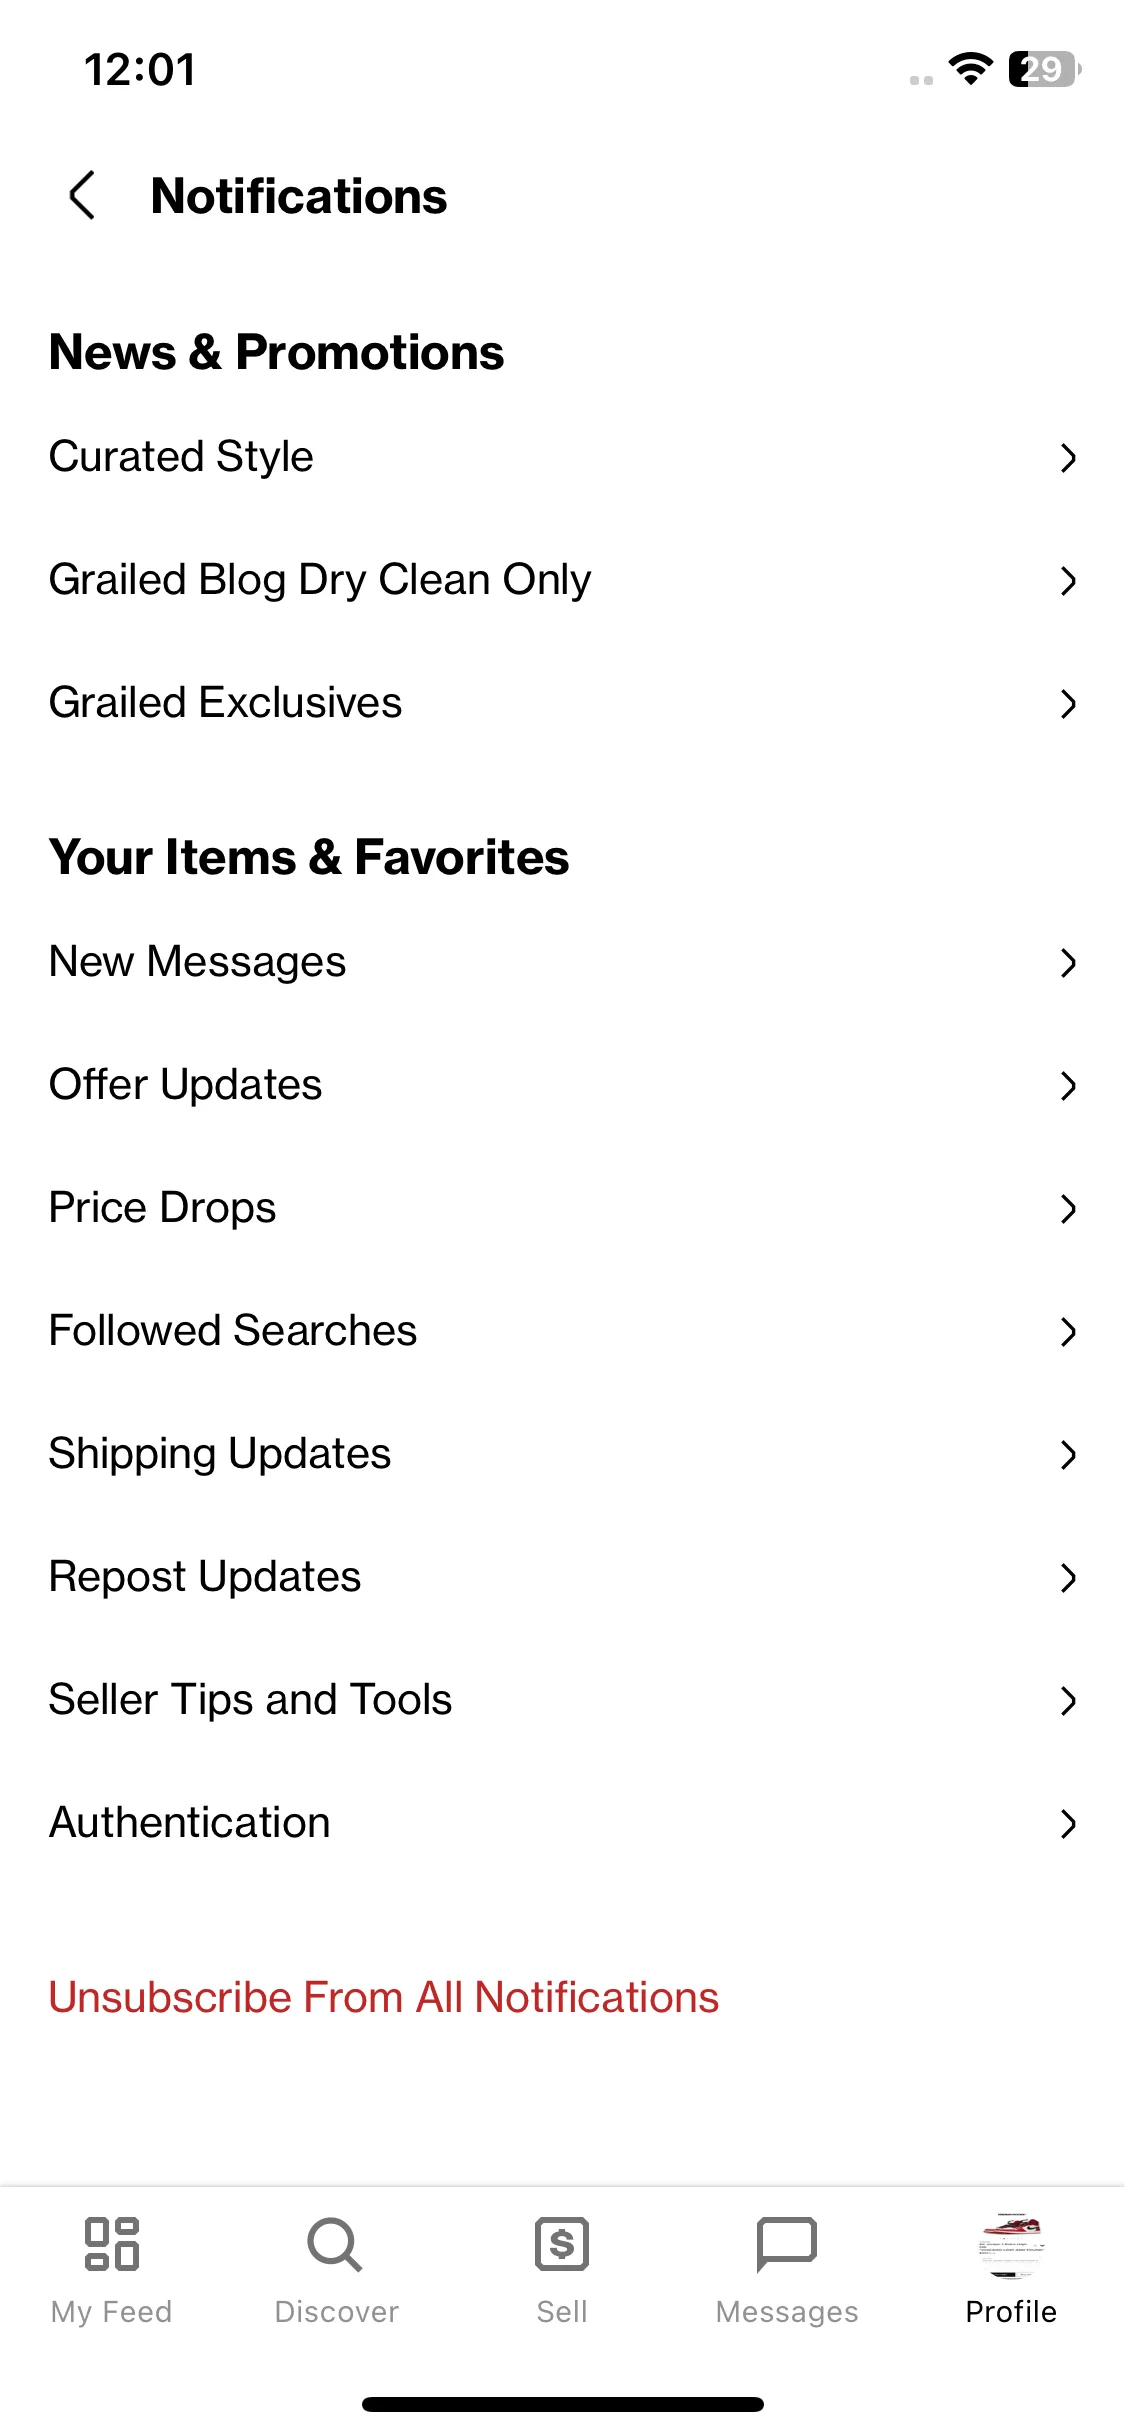Expand the Grailed Exclusives chevron
This screenshot has width=1125, height=2436.
pos(1068,704)
